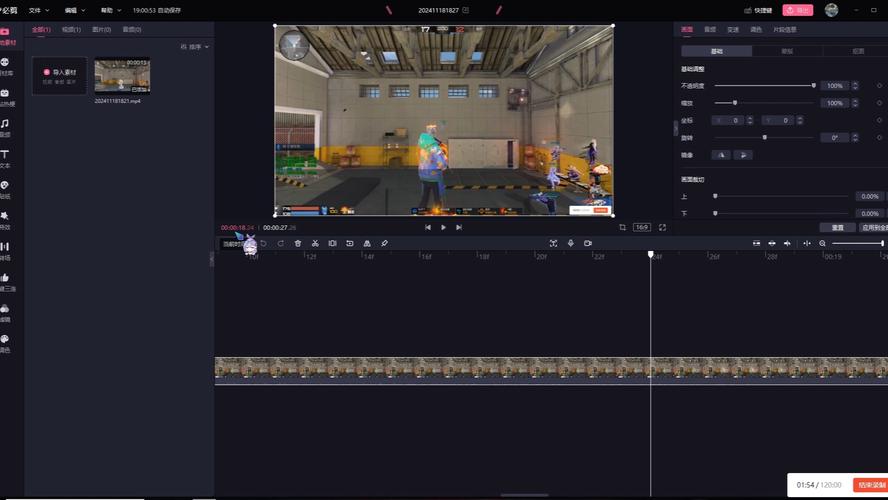
Task: Toggle the rotation keyframe diamond
Action: tap(879, 137)
